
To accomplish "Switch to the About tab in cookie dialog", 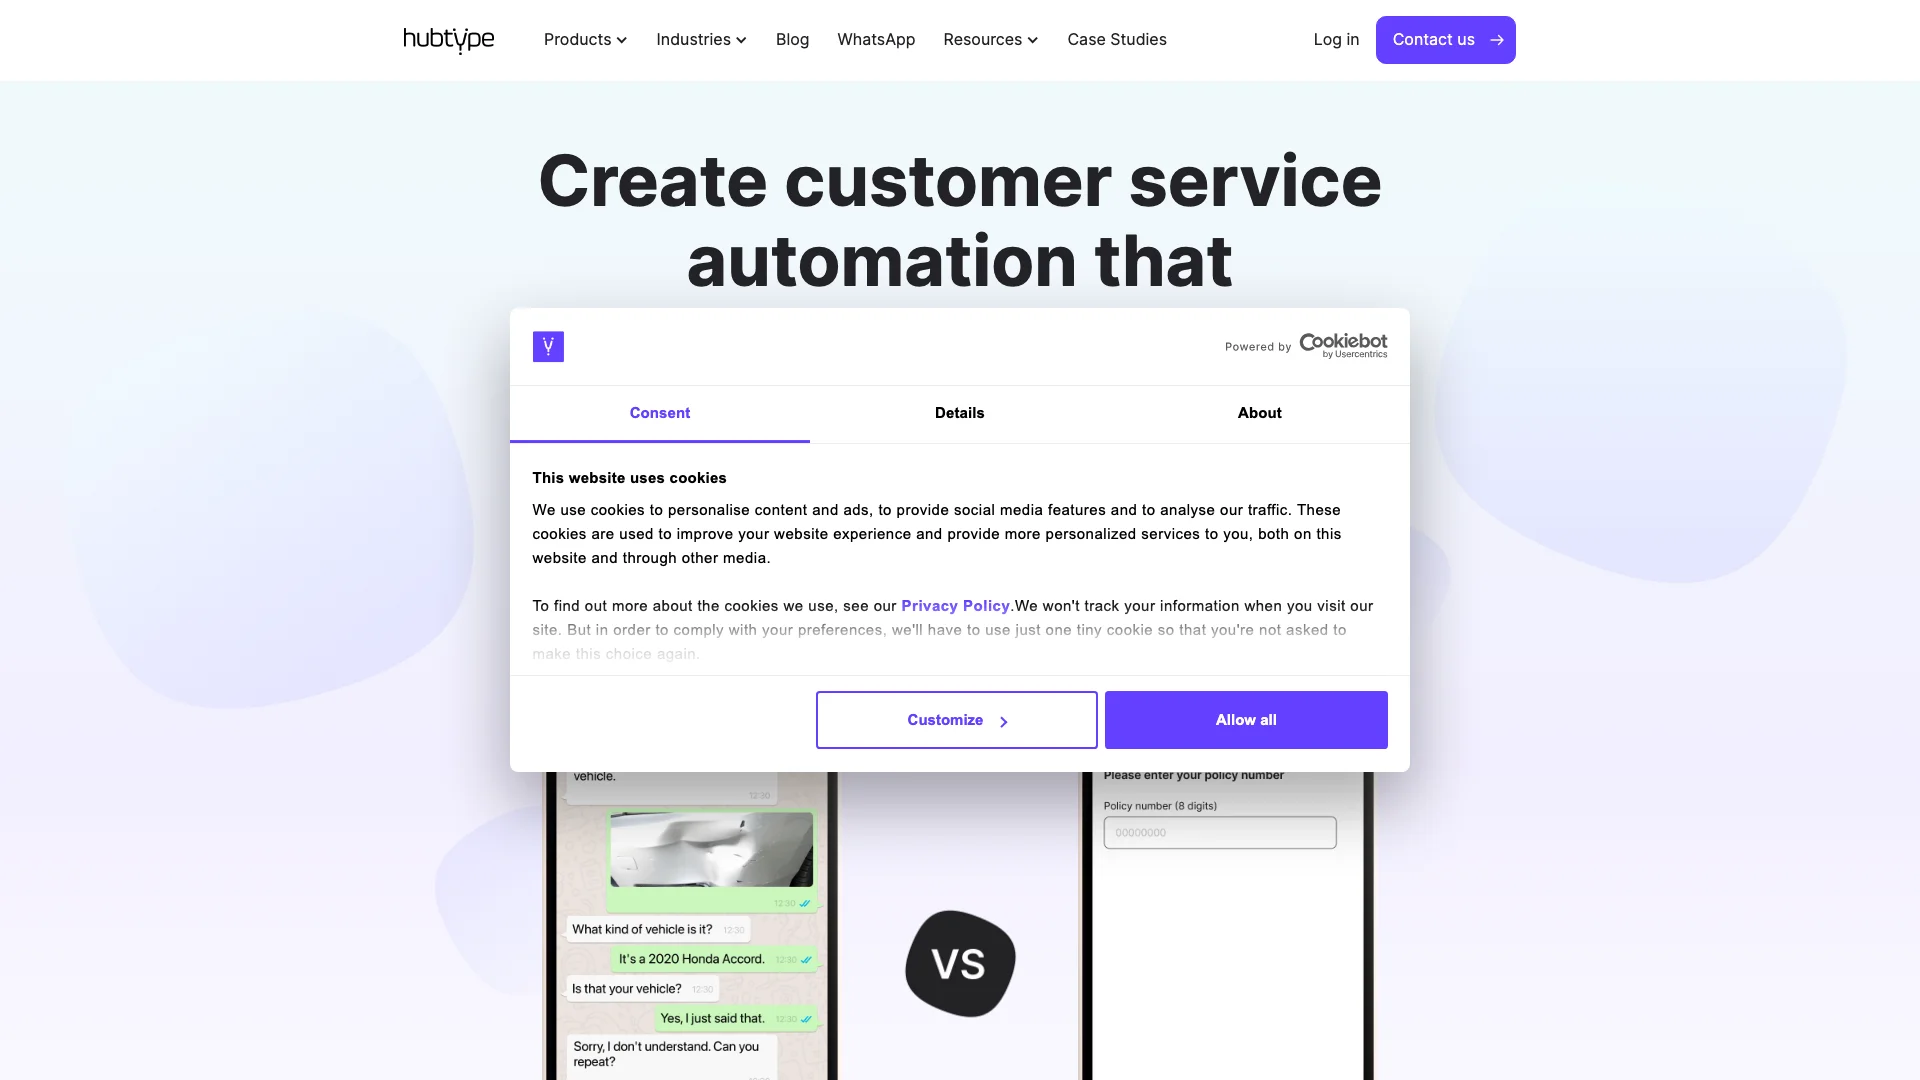I will pyautogui.click(x=1258, y=413).
